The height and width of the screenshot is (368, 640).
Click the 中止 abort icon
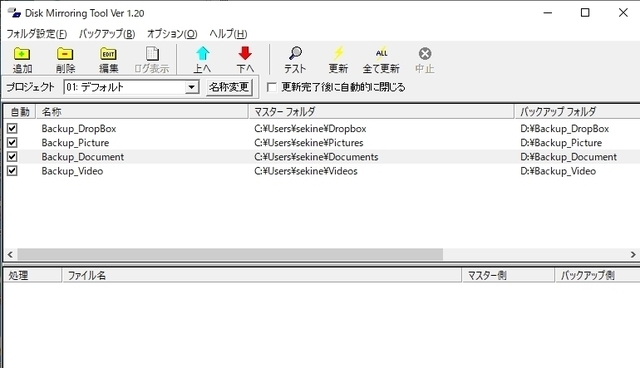(x=424, y=53)
